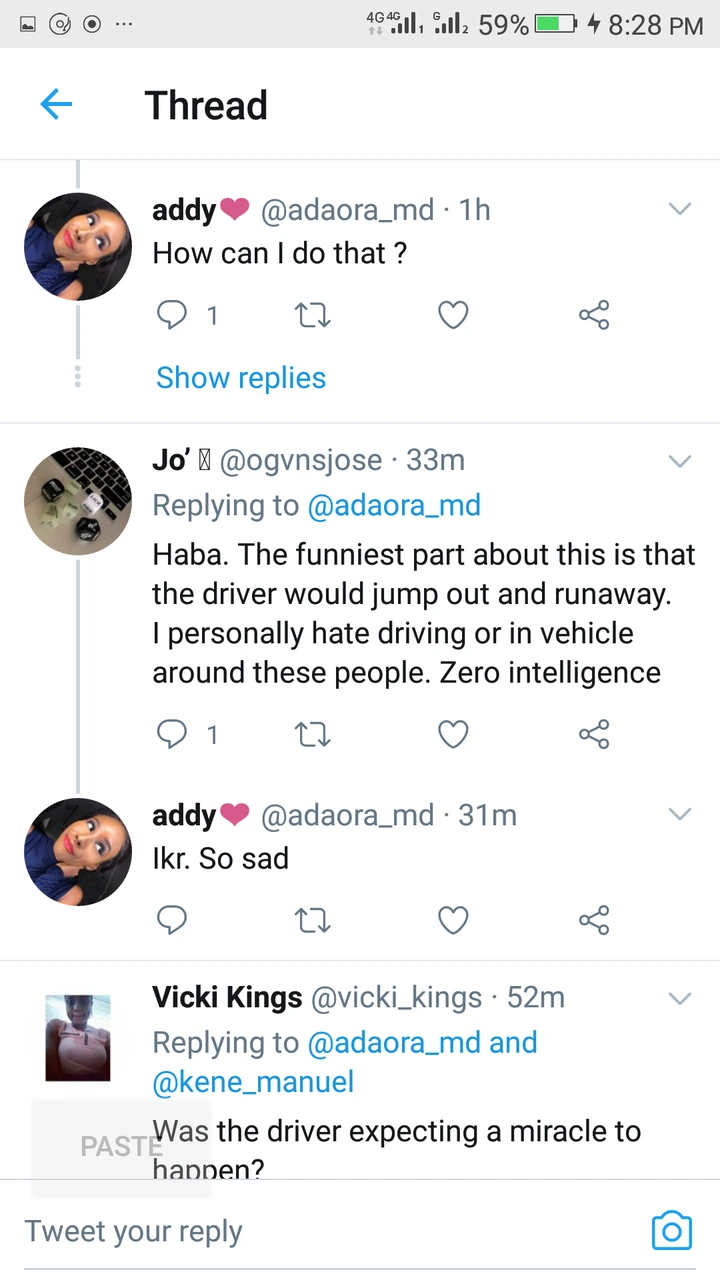Screen dimensions: 720x1280
Task: Retweet Jo's tweet about the driver
Action: pos(313,735)
